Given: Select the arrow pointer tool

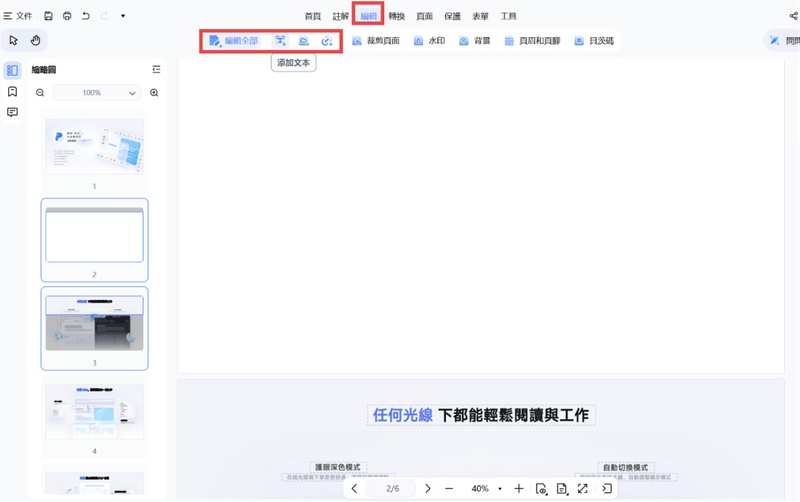Looking at the screenshot, I should point(14,40).
